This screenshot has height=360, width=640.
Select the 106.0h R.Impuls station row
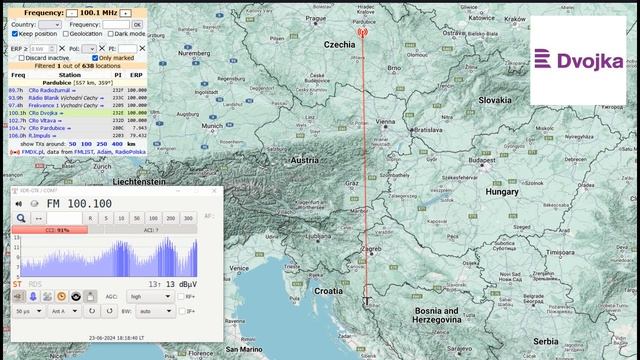[x=78, y=136]
